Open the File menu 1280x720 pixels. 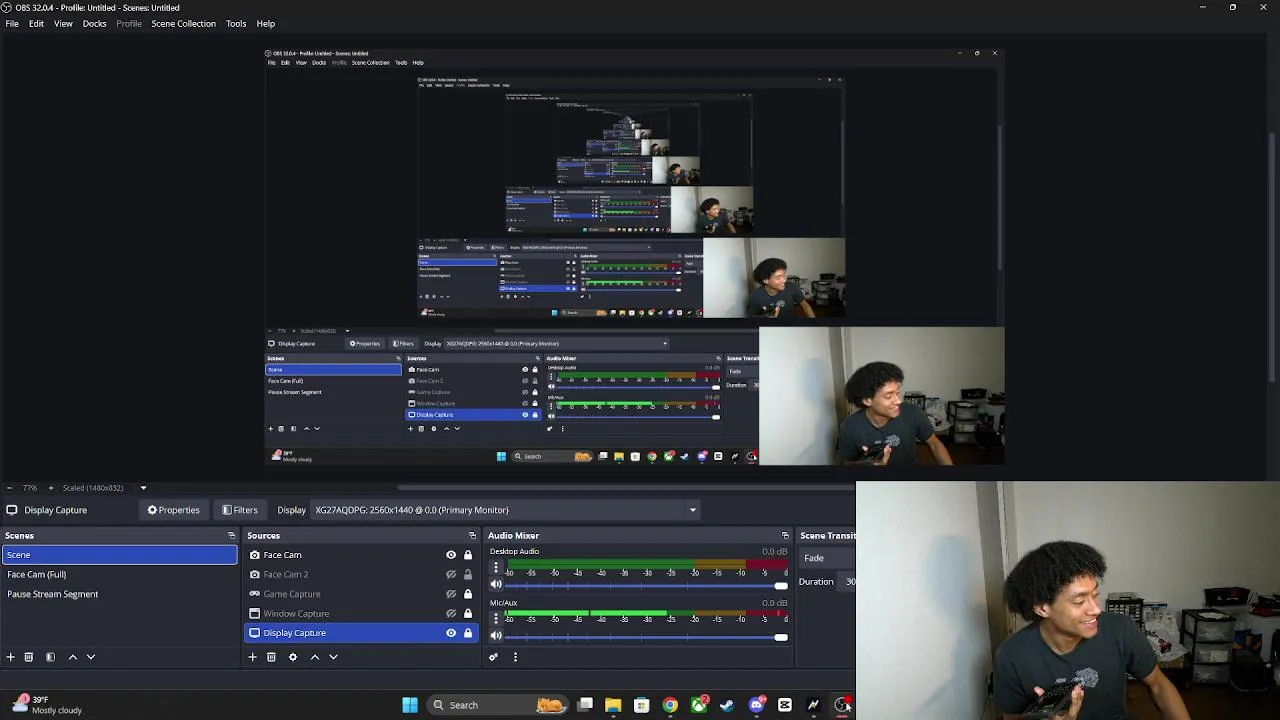pos(12,24)
